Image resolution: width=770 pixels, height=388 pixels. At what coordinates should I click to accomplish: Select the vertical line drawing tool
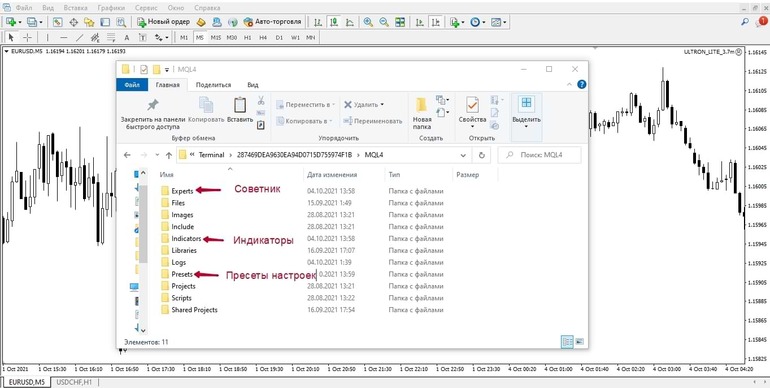[x=48, y=37]
